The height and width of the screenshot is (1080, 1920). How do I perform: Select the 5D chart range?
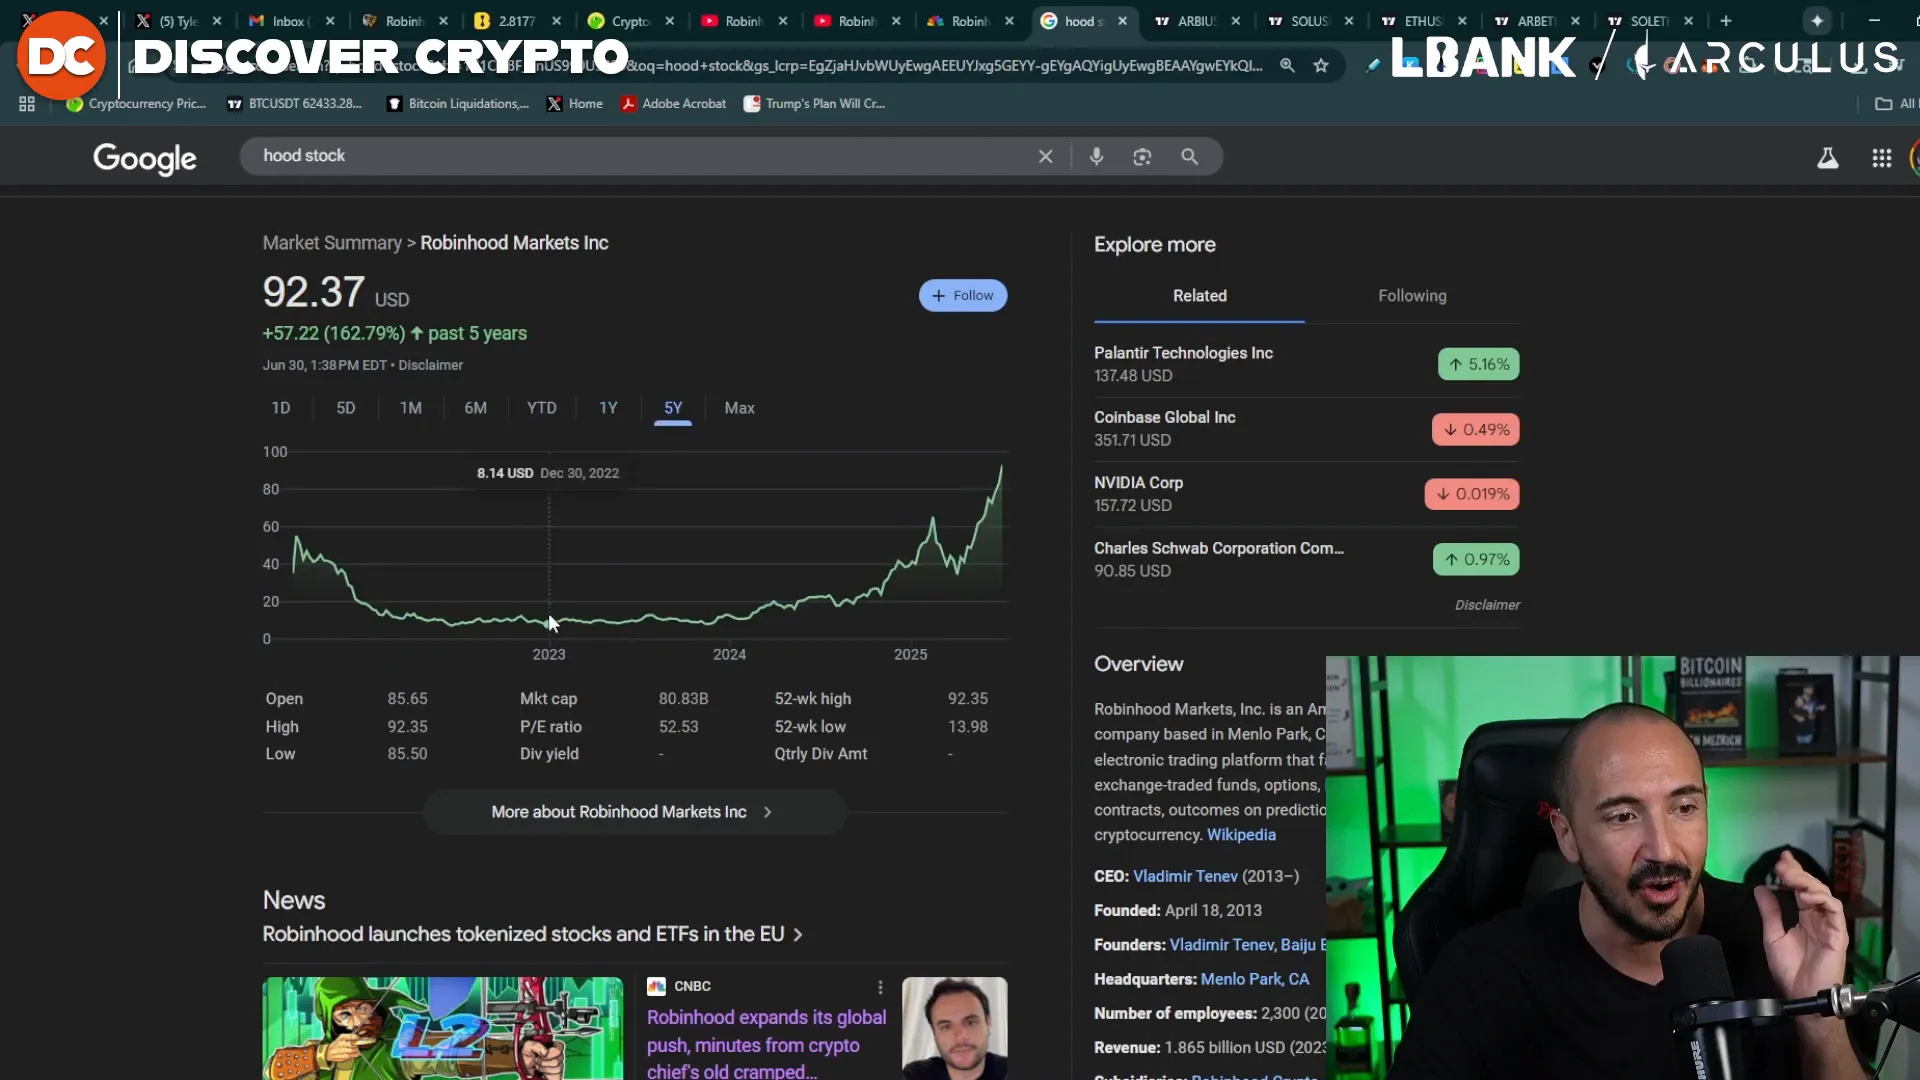346,408
